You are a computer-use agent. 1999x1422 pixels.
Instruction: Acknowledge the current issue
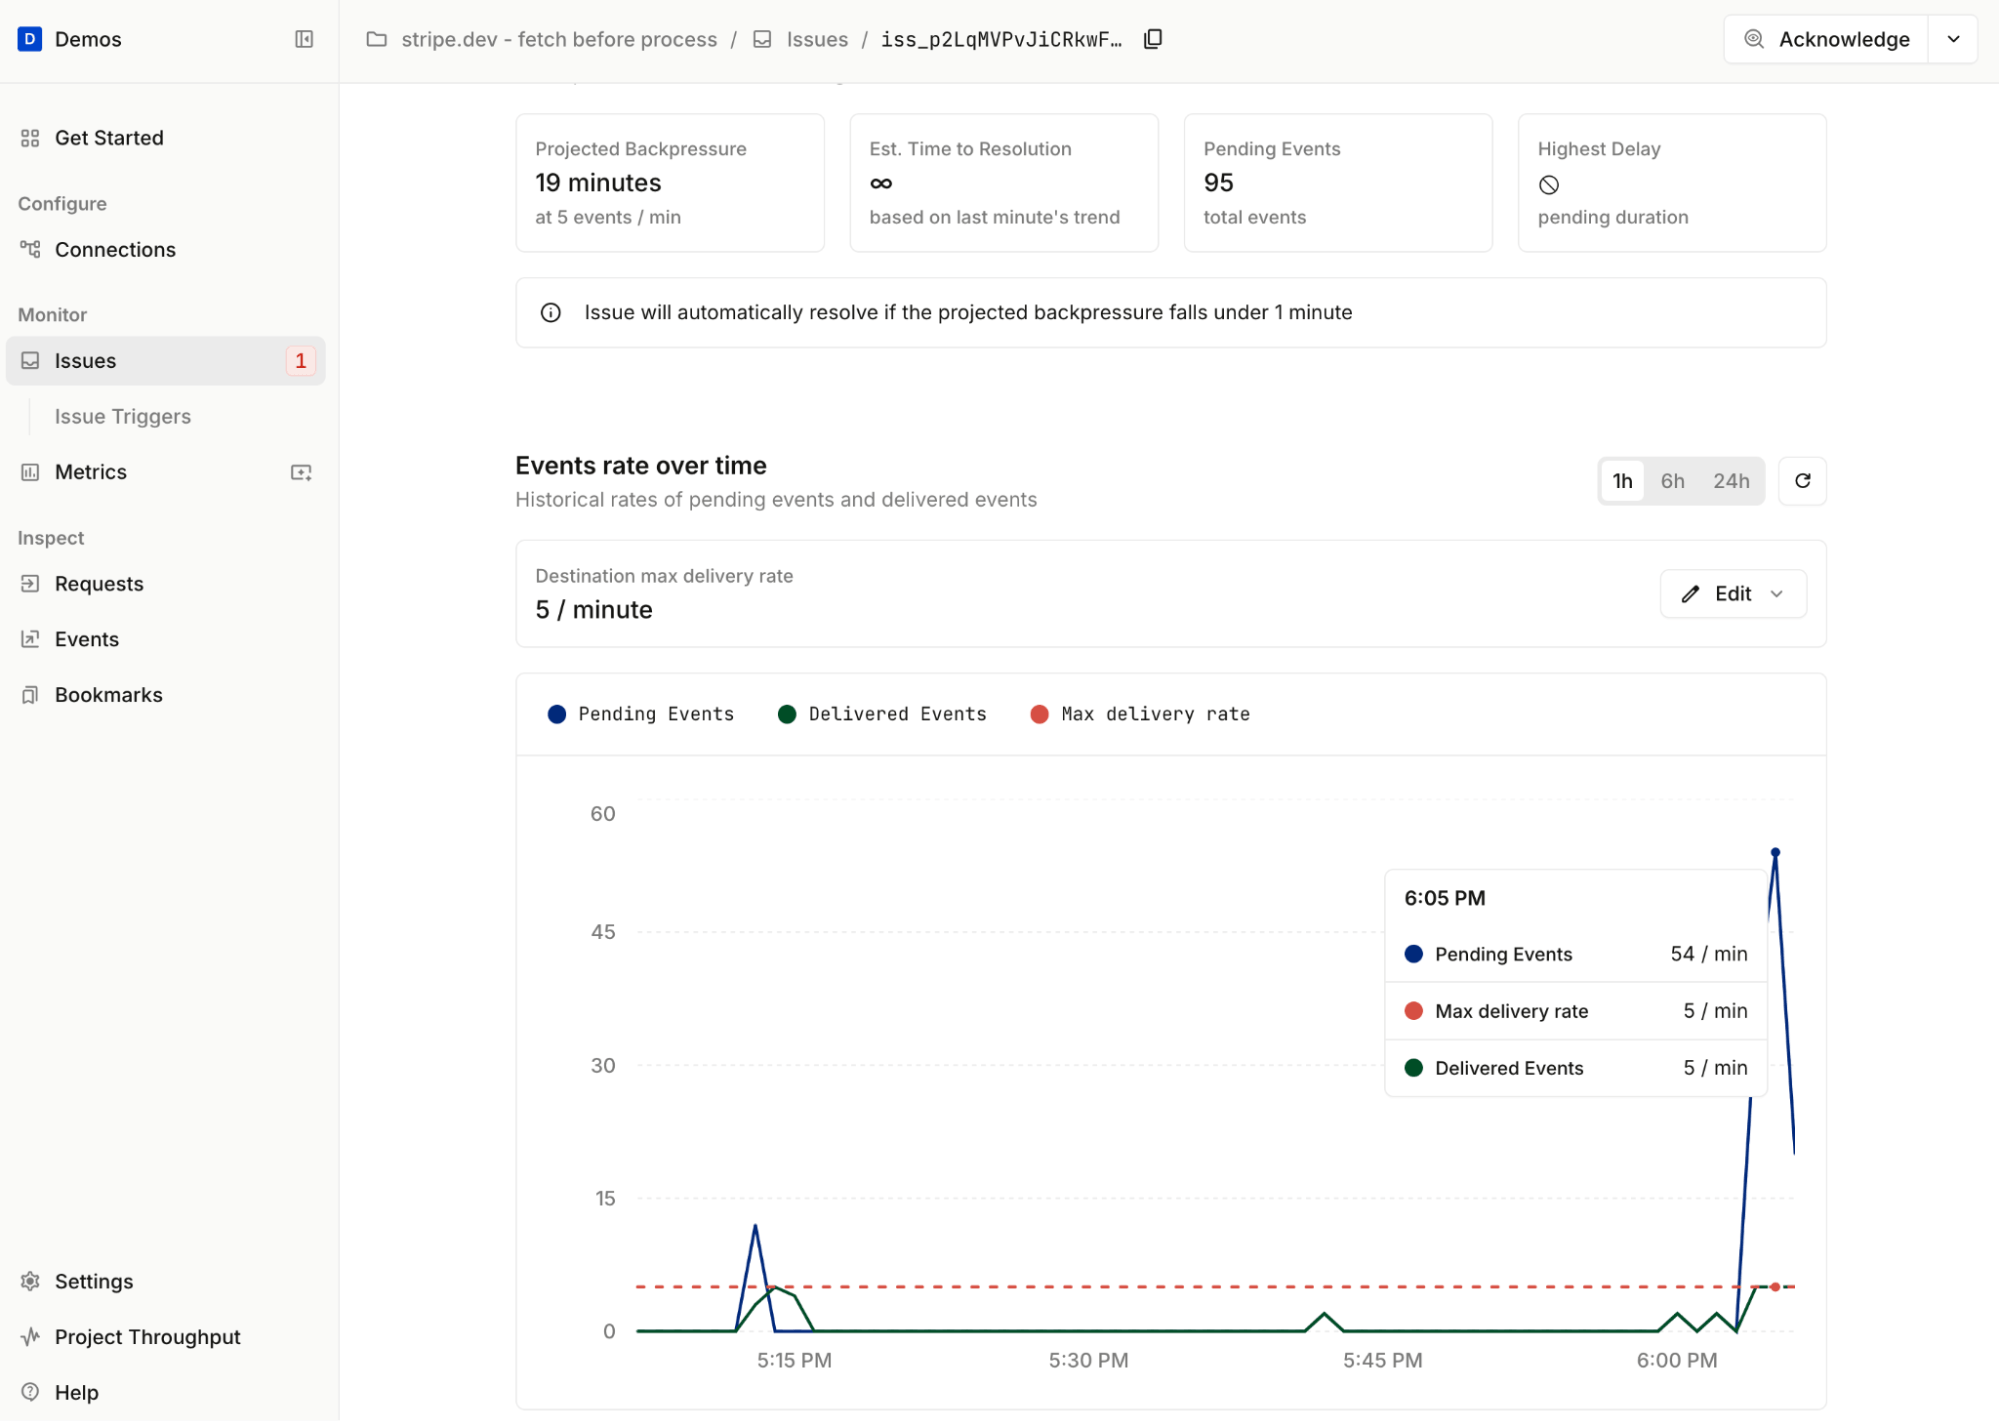pyautogui.click(x=1824, y=39)
